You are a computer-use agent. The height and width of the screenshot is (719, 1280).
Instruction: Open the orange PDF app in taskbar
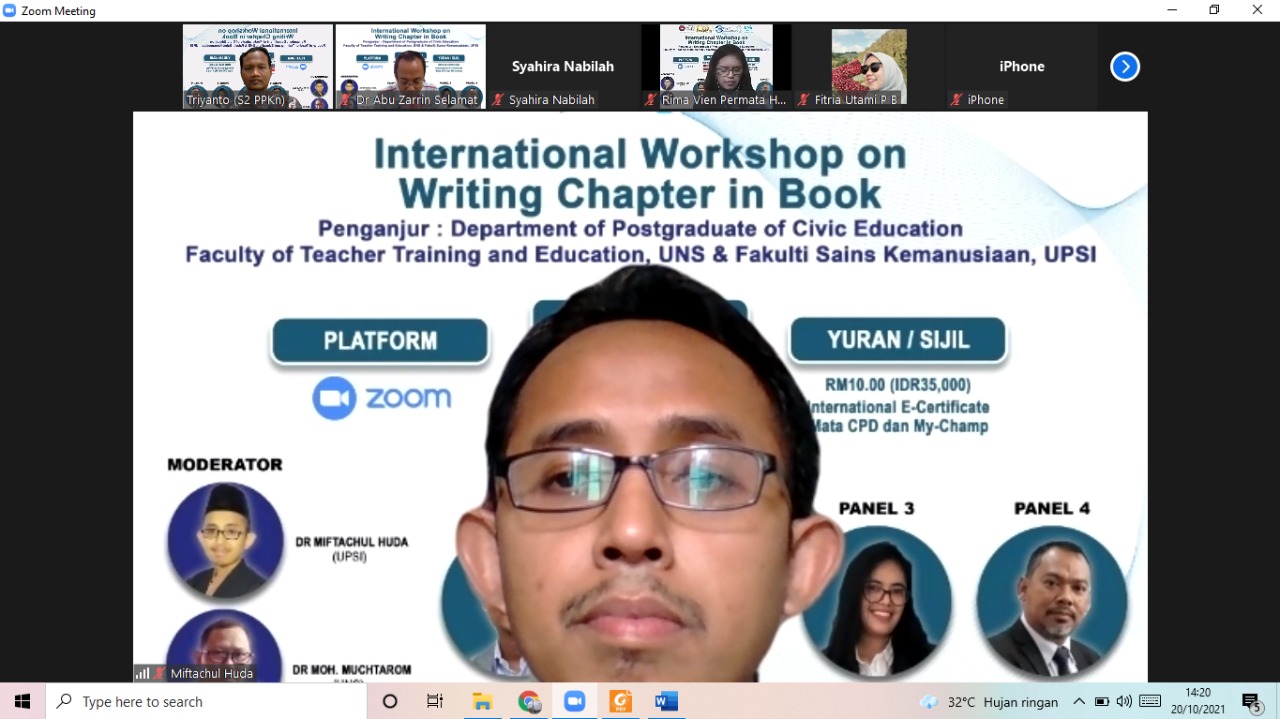(620, 702)
